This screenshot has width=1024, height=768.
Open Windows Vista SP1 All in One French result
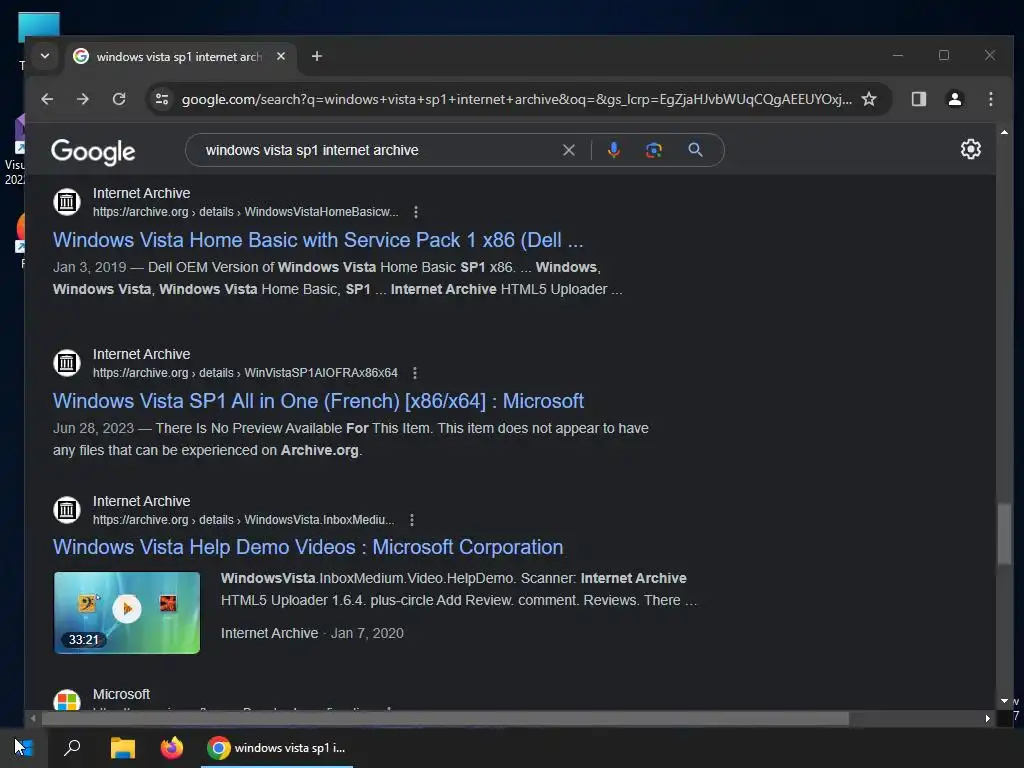[318, 401]
